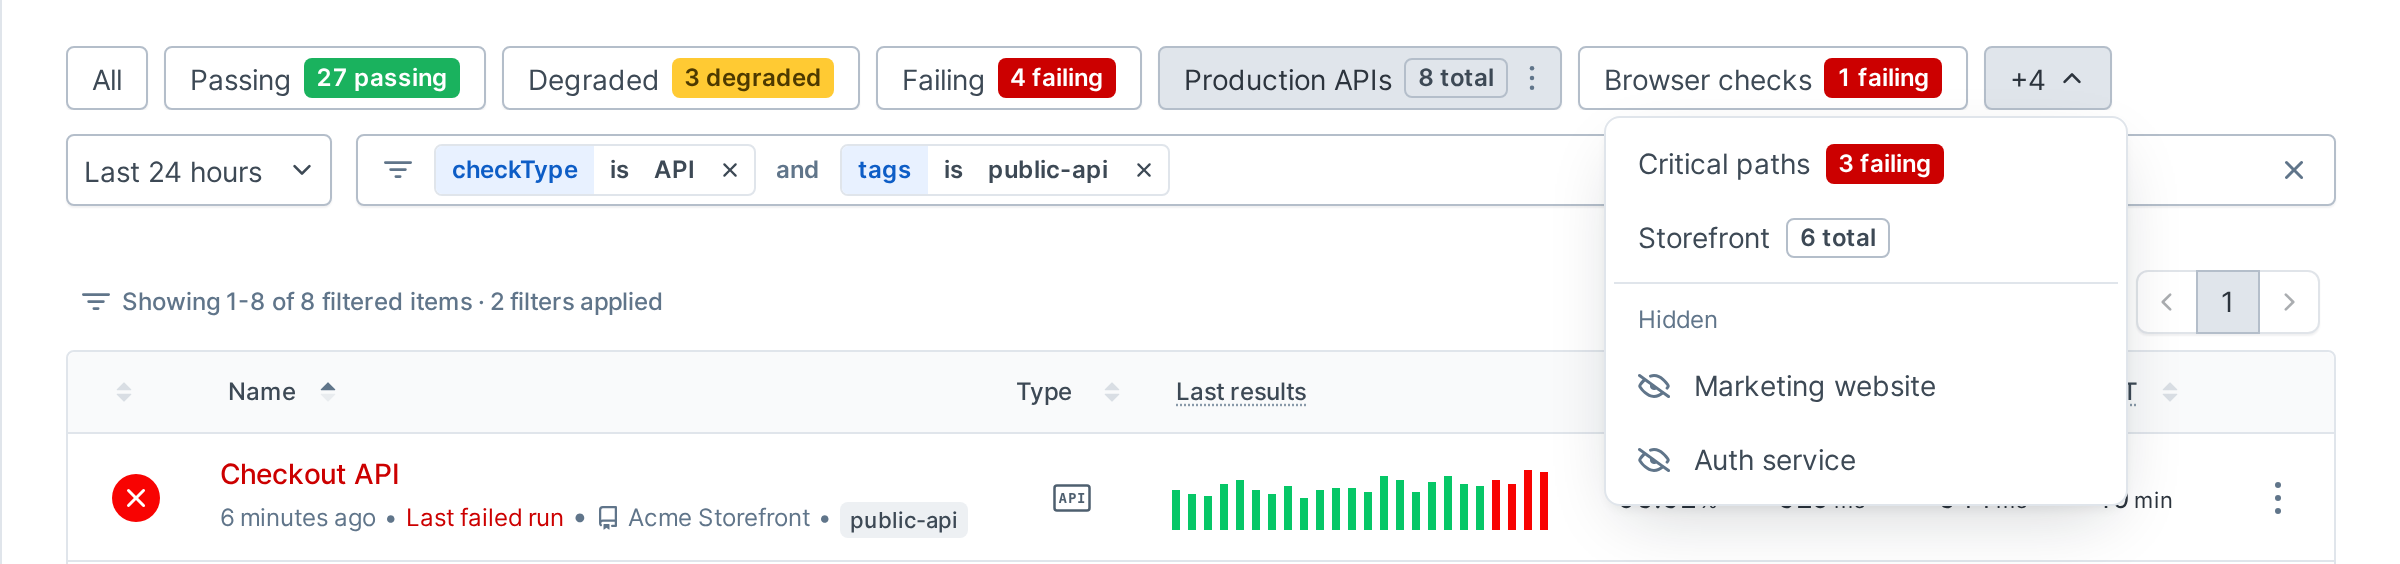This screenshot has height=564, width=2400.
Task: Click the 6 total badge in dropdown
Action: pyautogui.click(x=1837, y=238)
